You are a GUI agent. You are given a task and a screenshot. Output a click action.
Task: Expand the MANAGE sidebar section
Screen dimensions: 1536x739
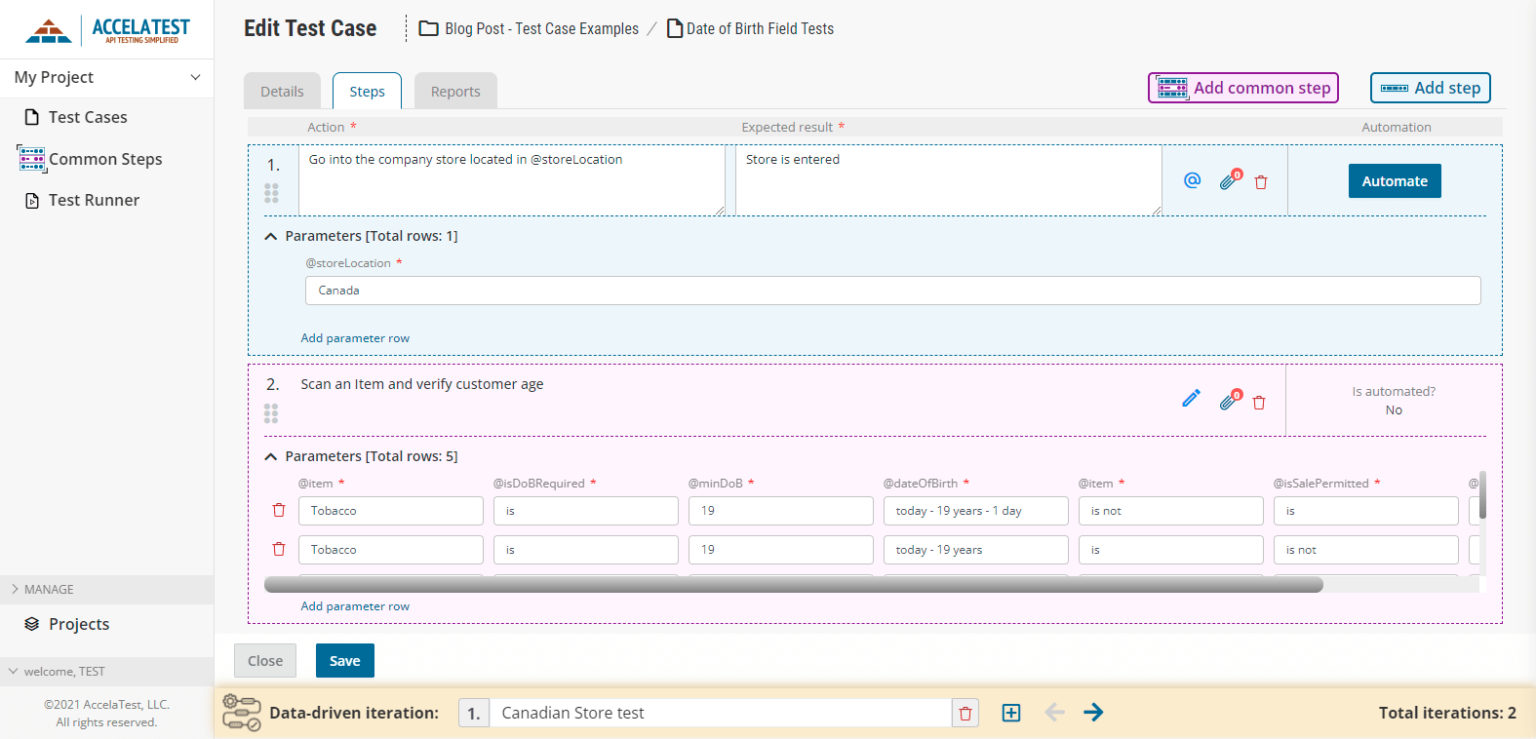(44, 589)
